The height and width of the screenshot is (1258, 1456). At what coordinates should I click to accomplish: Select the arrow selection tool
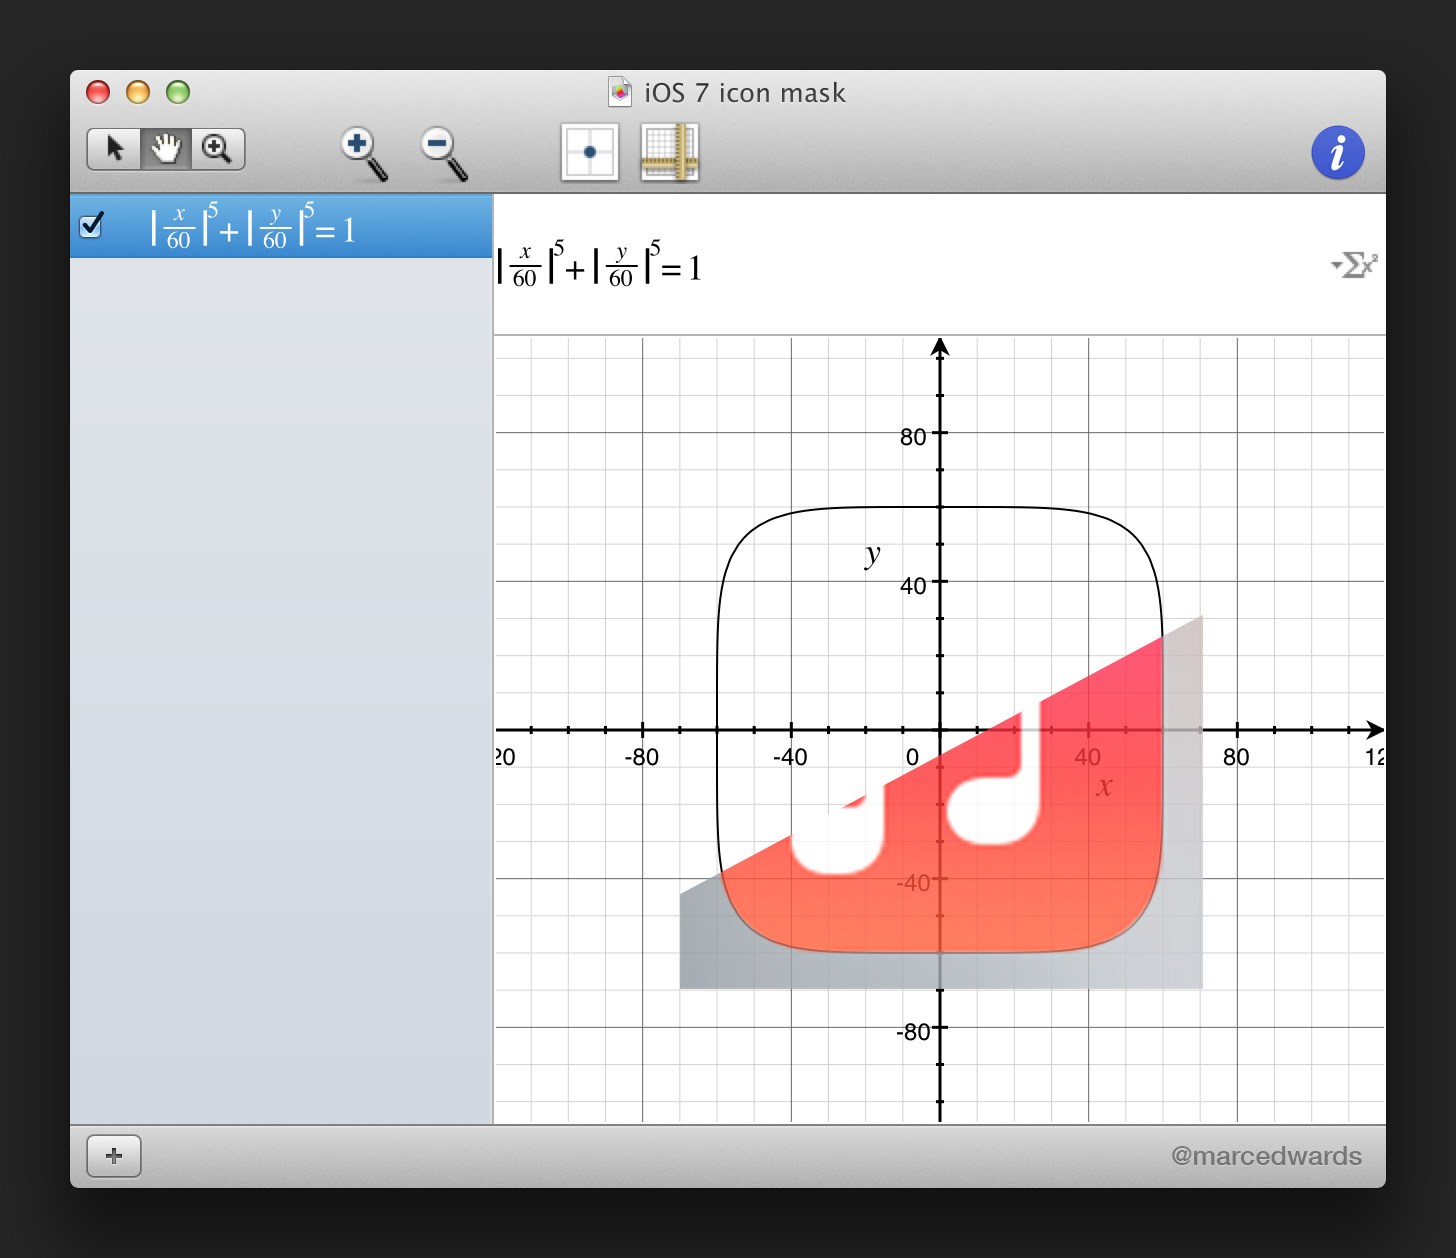[114, 148]
